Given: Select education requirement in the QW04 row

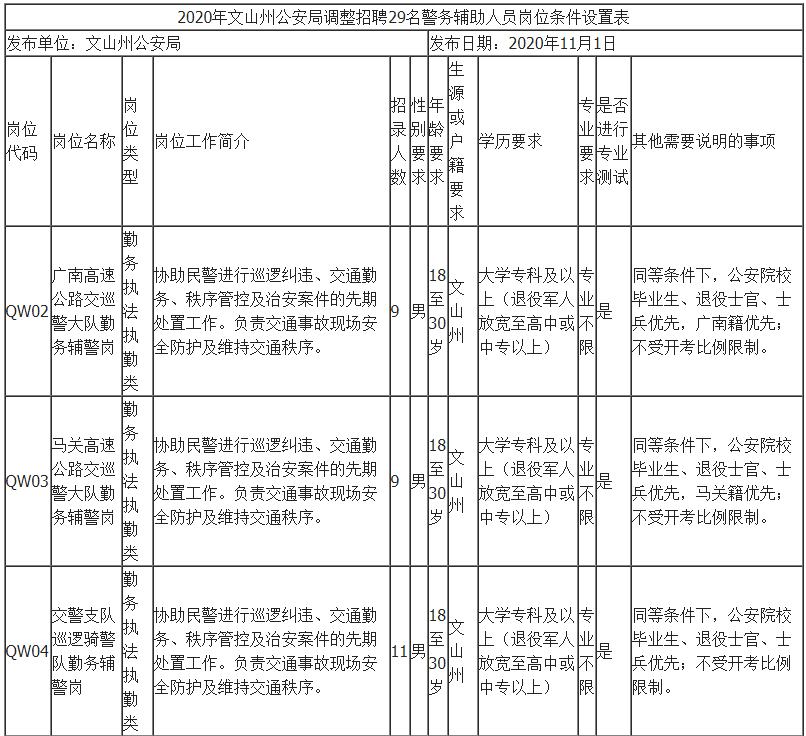Looking at the screenshot, I should pyautogui.click(x=528, y=651).
